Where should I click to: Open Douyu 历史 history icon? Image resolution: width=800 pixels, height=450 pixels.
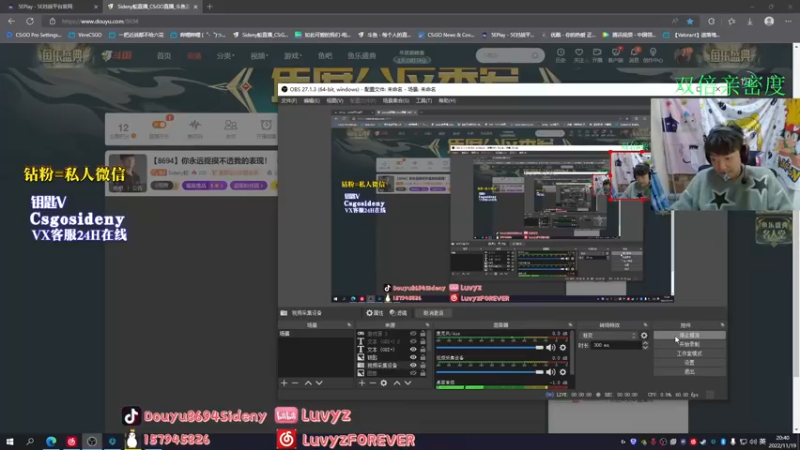[561, 56]
